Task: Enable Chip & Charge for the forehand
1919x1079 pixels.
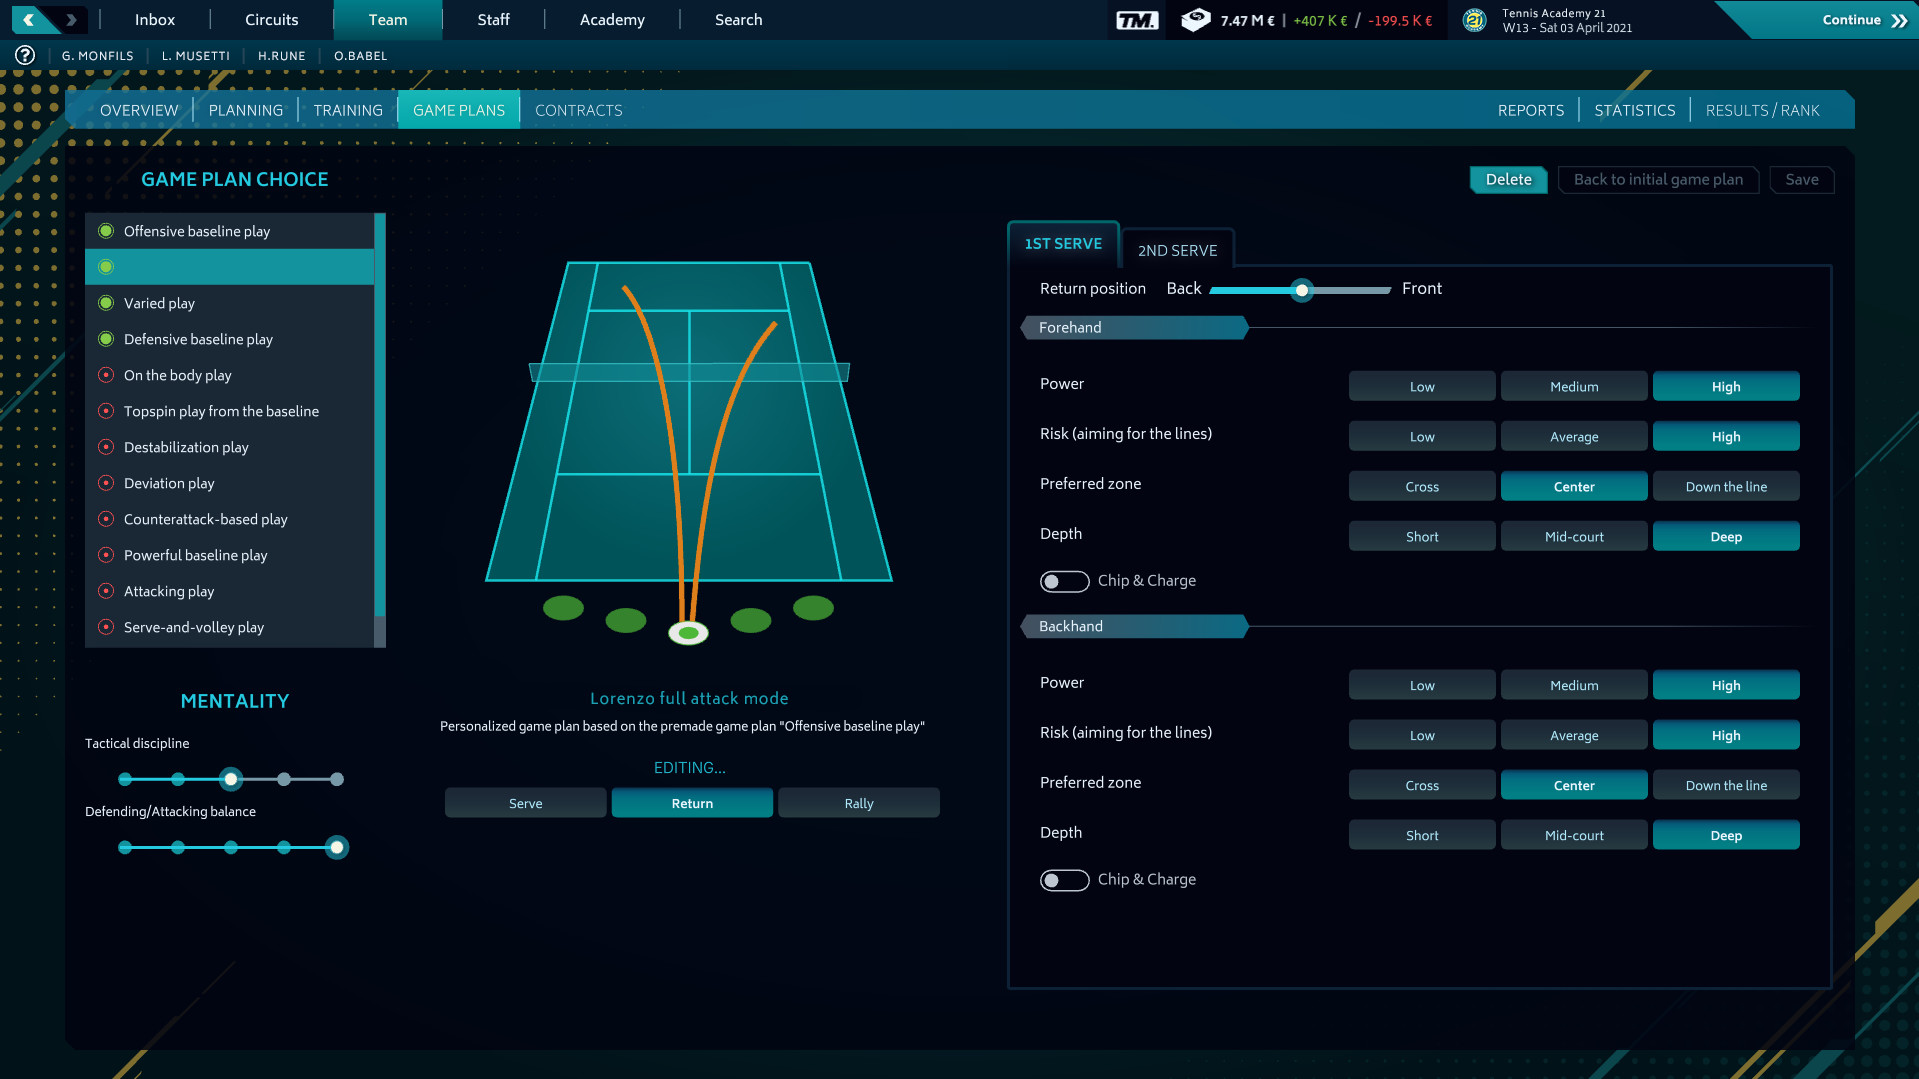Action: pos(1064,581)
